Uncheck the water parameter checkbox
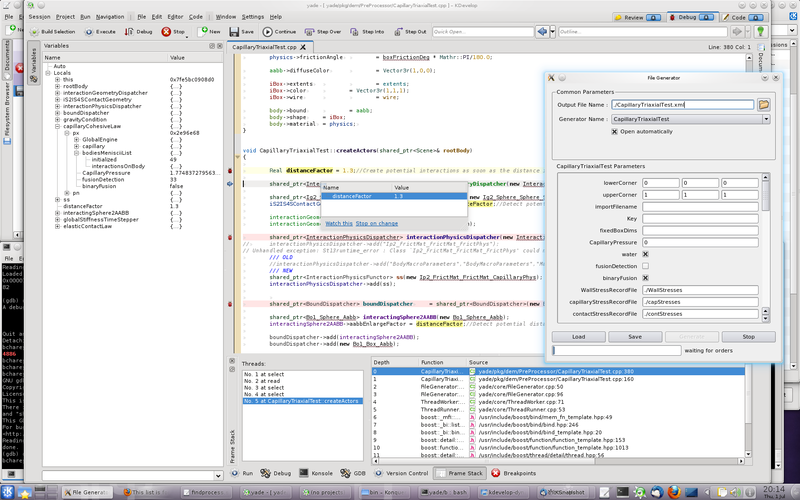 (645, 254)
